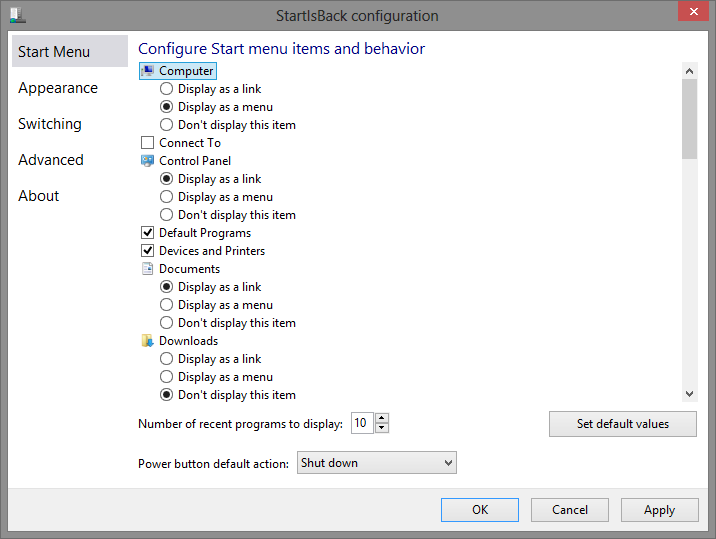Click the Cancel button

[569, 510]
